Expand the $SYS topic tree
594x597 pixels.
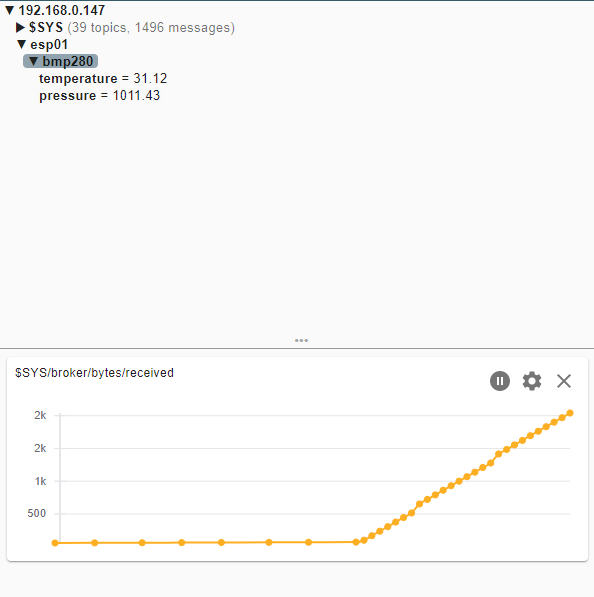pyautogui.click(x=20, y=27)
